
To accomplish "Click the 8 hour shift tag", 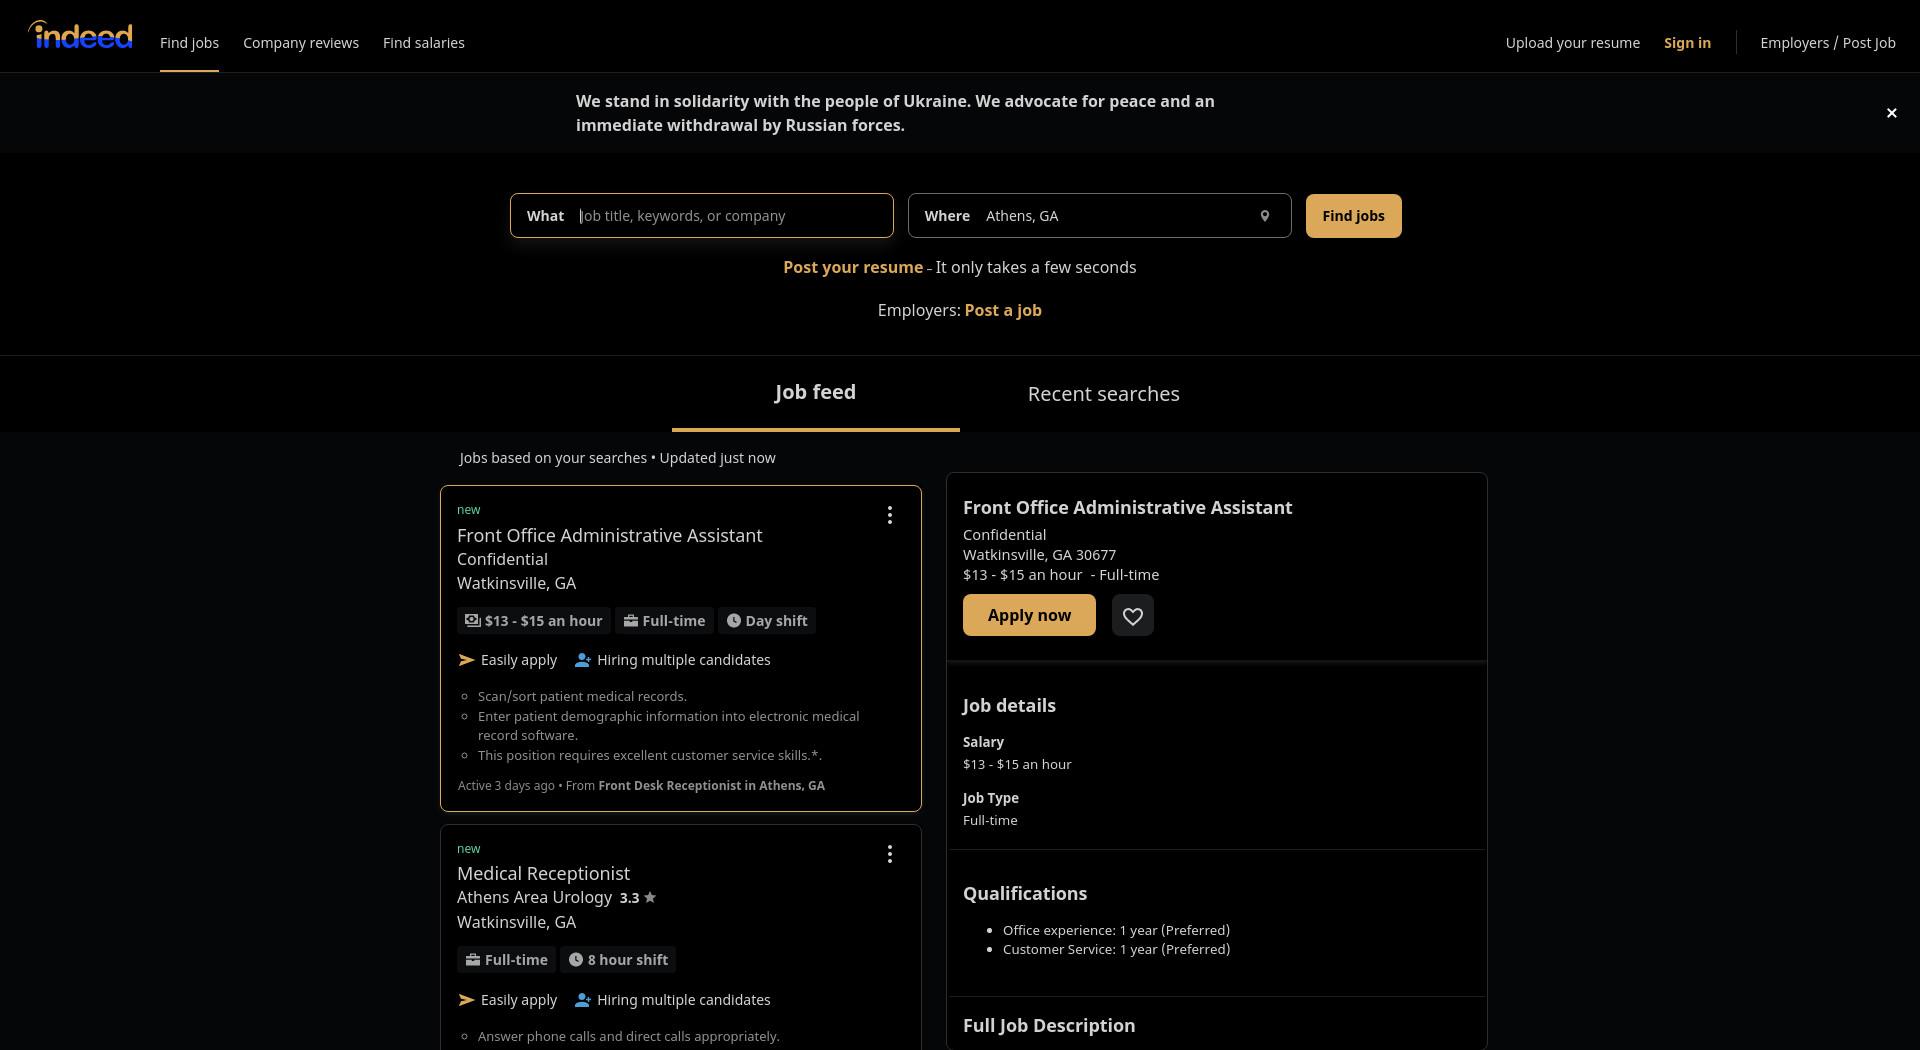I will tap(617, 960).
